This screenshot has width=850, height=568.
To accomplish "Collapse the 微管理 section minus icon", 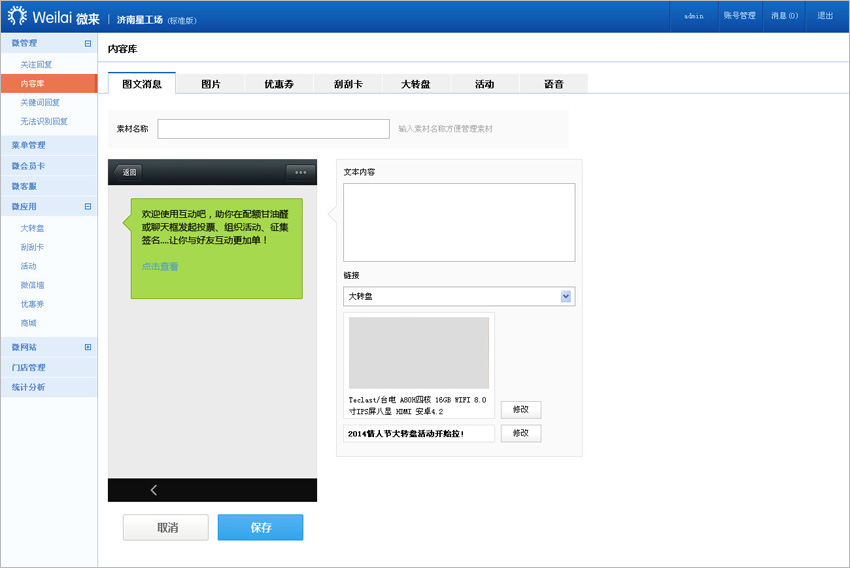I will [x=88, y=44].
